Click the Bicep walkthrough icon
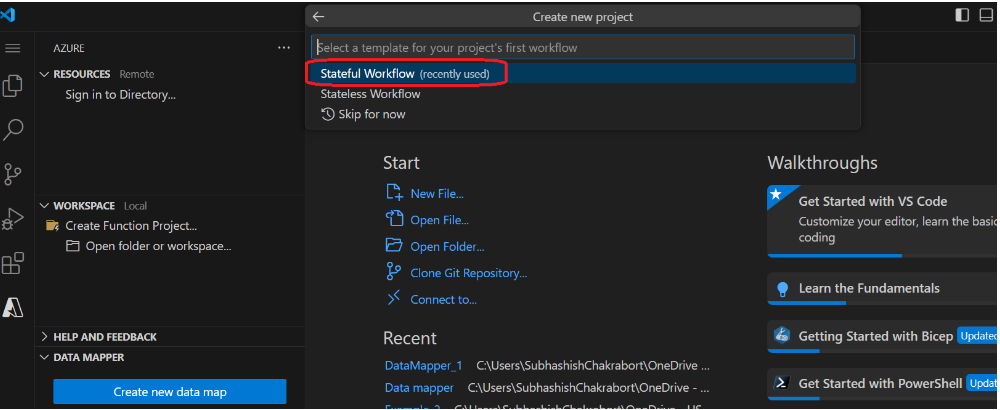 pyautogui.click(x=782, y=335)
